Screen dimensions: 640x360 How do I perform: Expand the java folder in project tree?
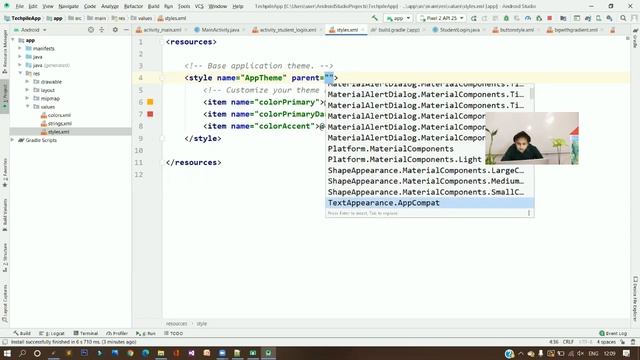point(20,57)
